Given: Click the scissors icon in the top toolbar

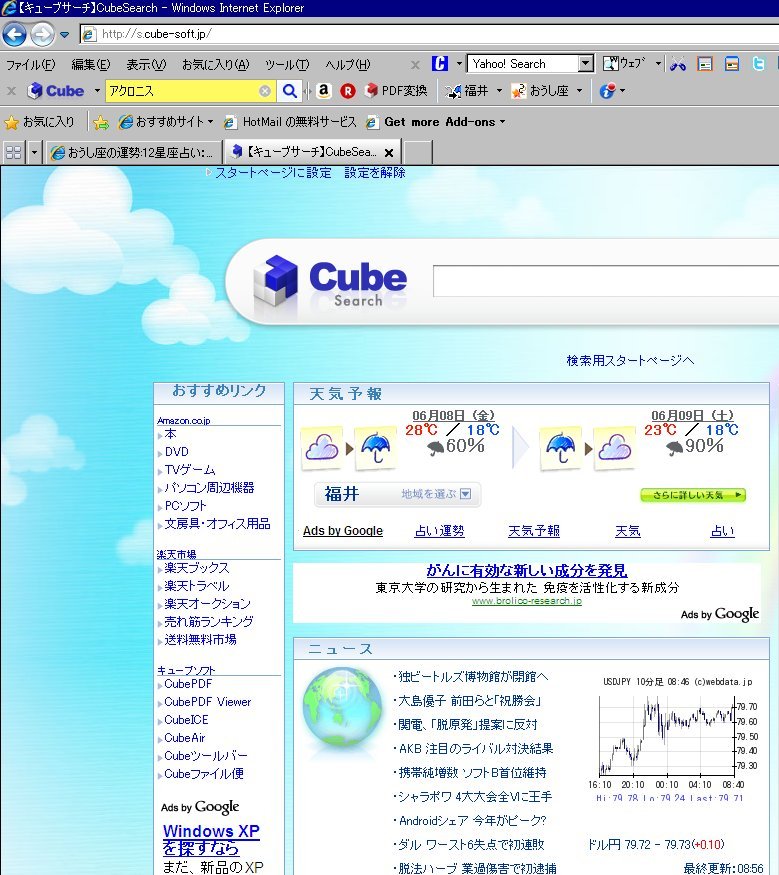Looking at the screenshot, I should 678,64.
